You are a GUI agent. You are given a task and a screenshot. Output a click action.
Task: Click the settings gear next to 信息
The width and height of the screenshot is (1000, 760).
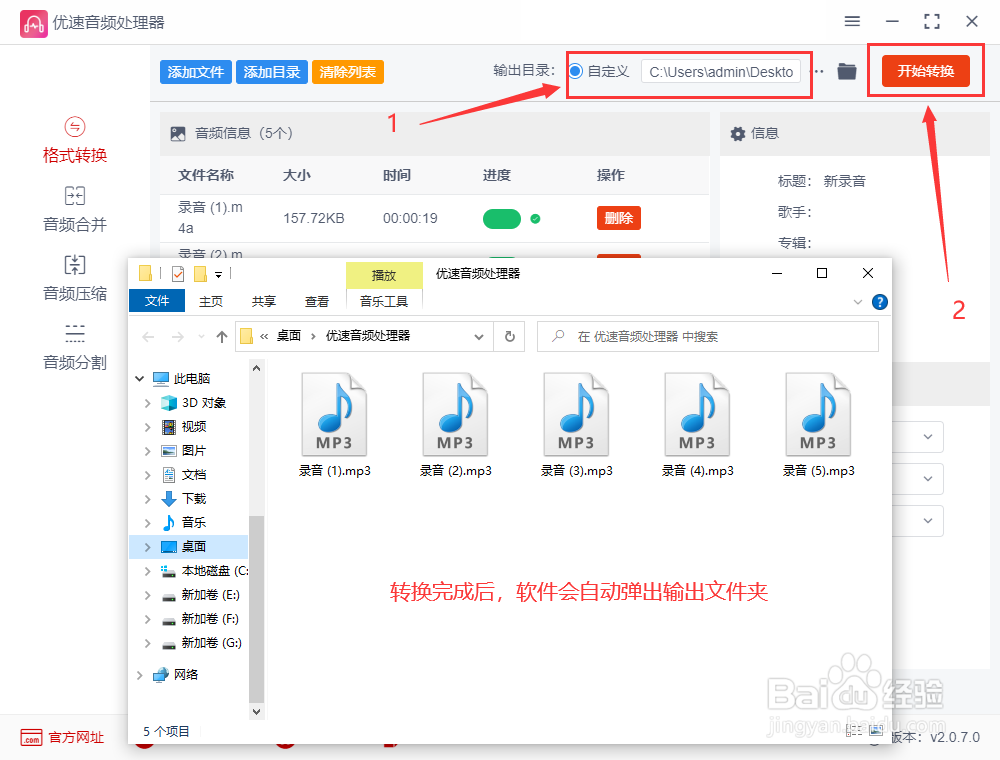click(x=737, y=133)
